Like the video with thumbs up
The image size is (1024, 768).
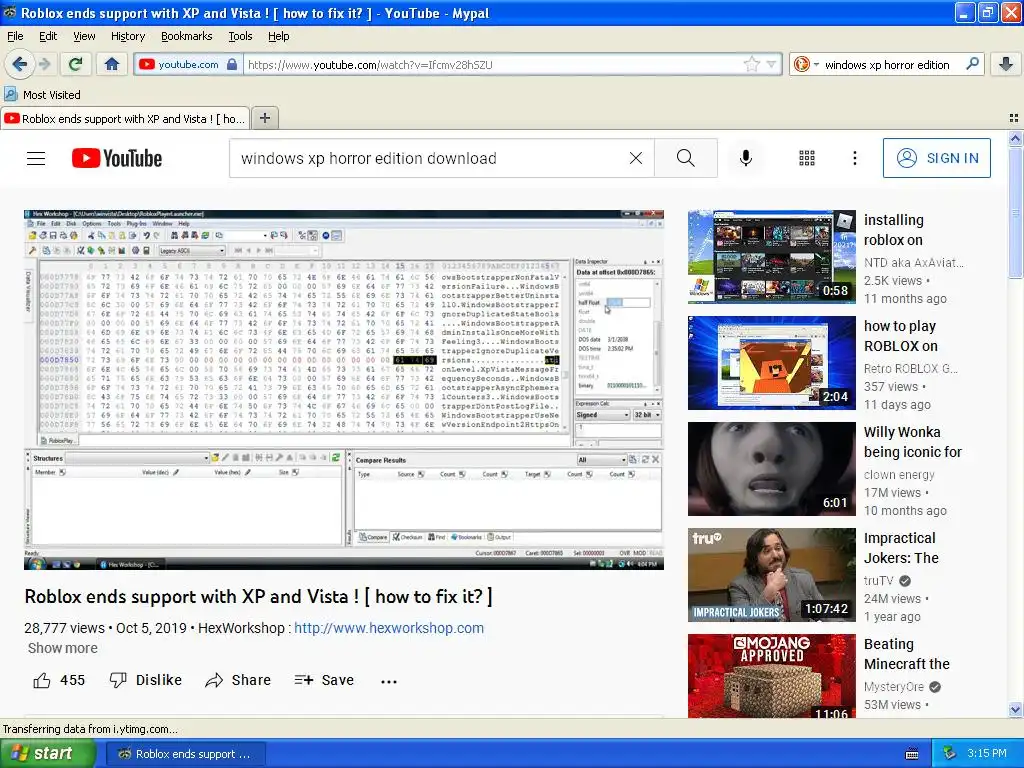pyautogui.click(x=59, y=680)
